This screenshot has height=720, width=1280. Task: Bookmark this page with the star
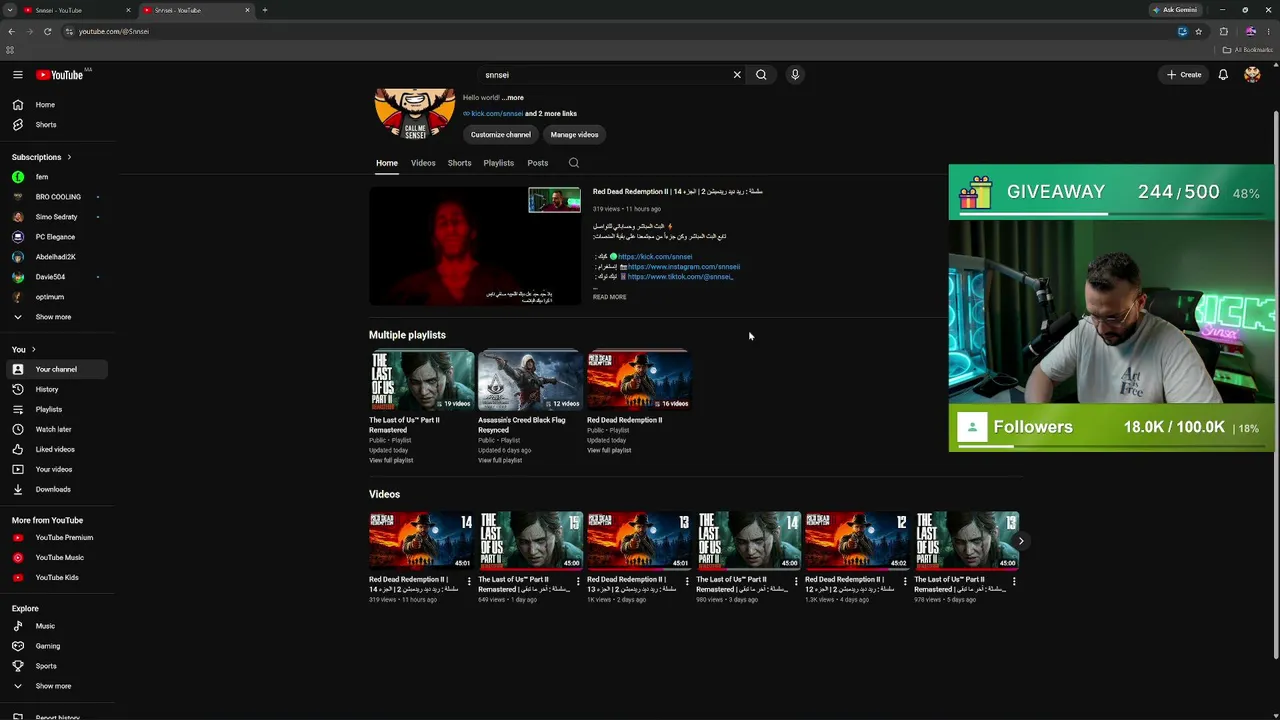1198,31
